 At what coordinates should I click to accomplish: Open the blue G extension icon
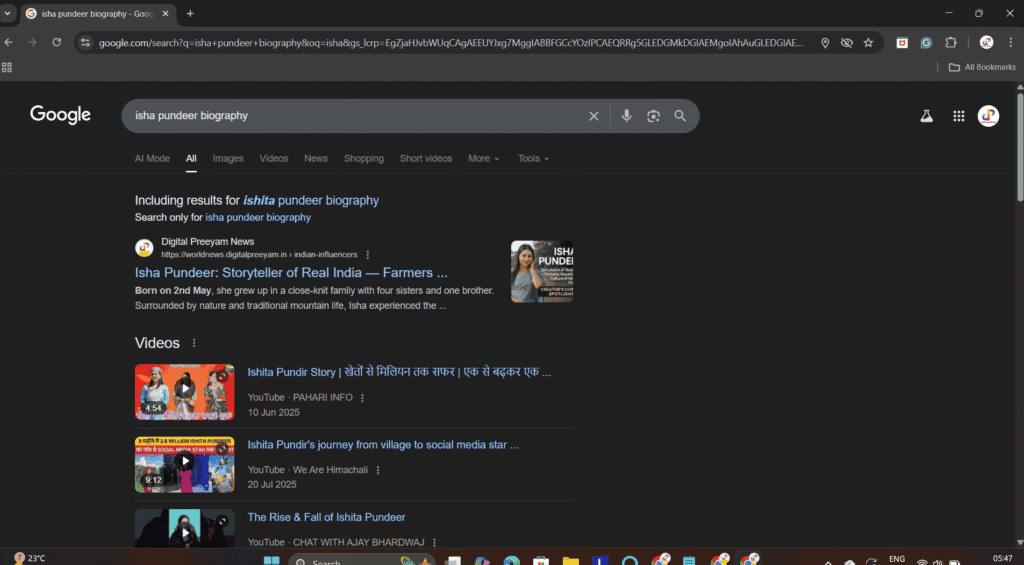(x=926, y=43)
